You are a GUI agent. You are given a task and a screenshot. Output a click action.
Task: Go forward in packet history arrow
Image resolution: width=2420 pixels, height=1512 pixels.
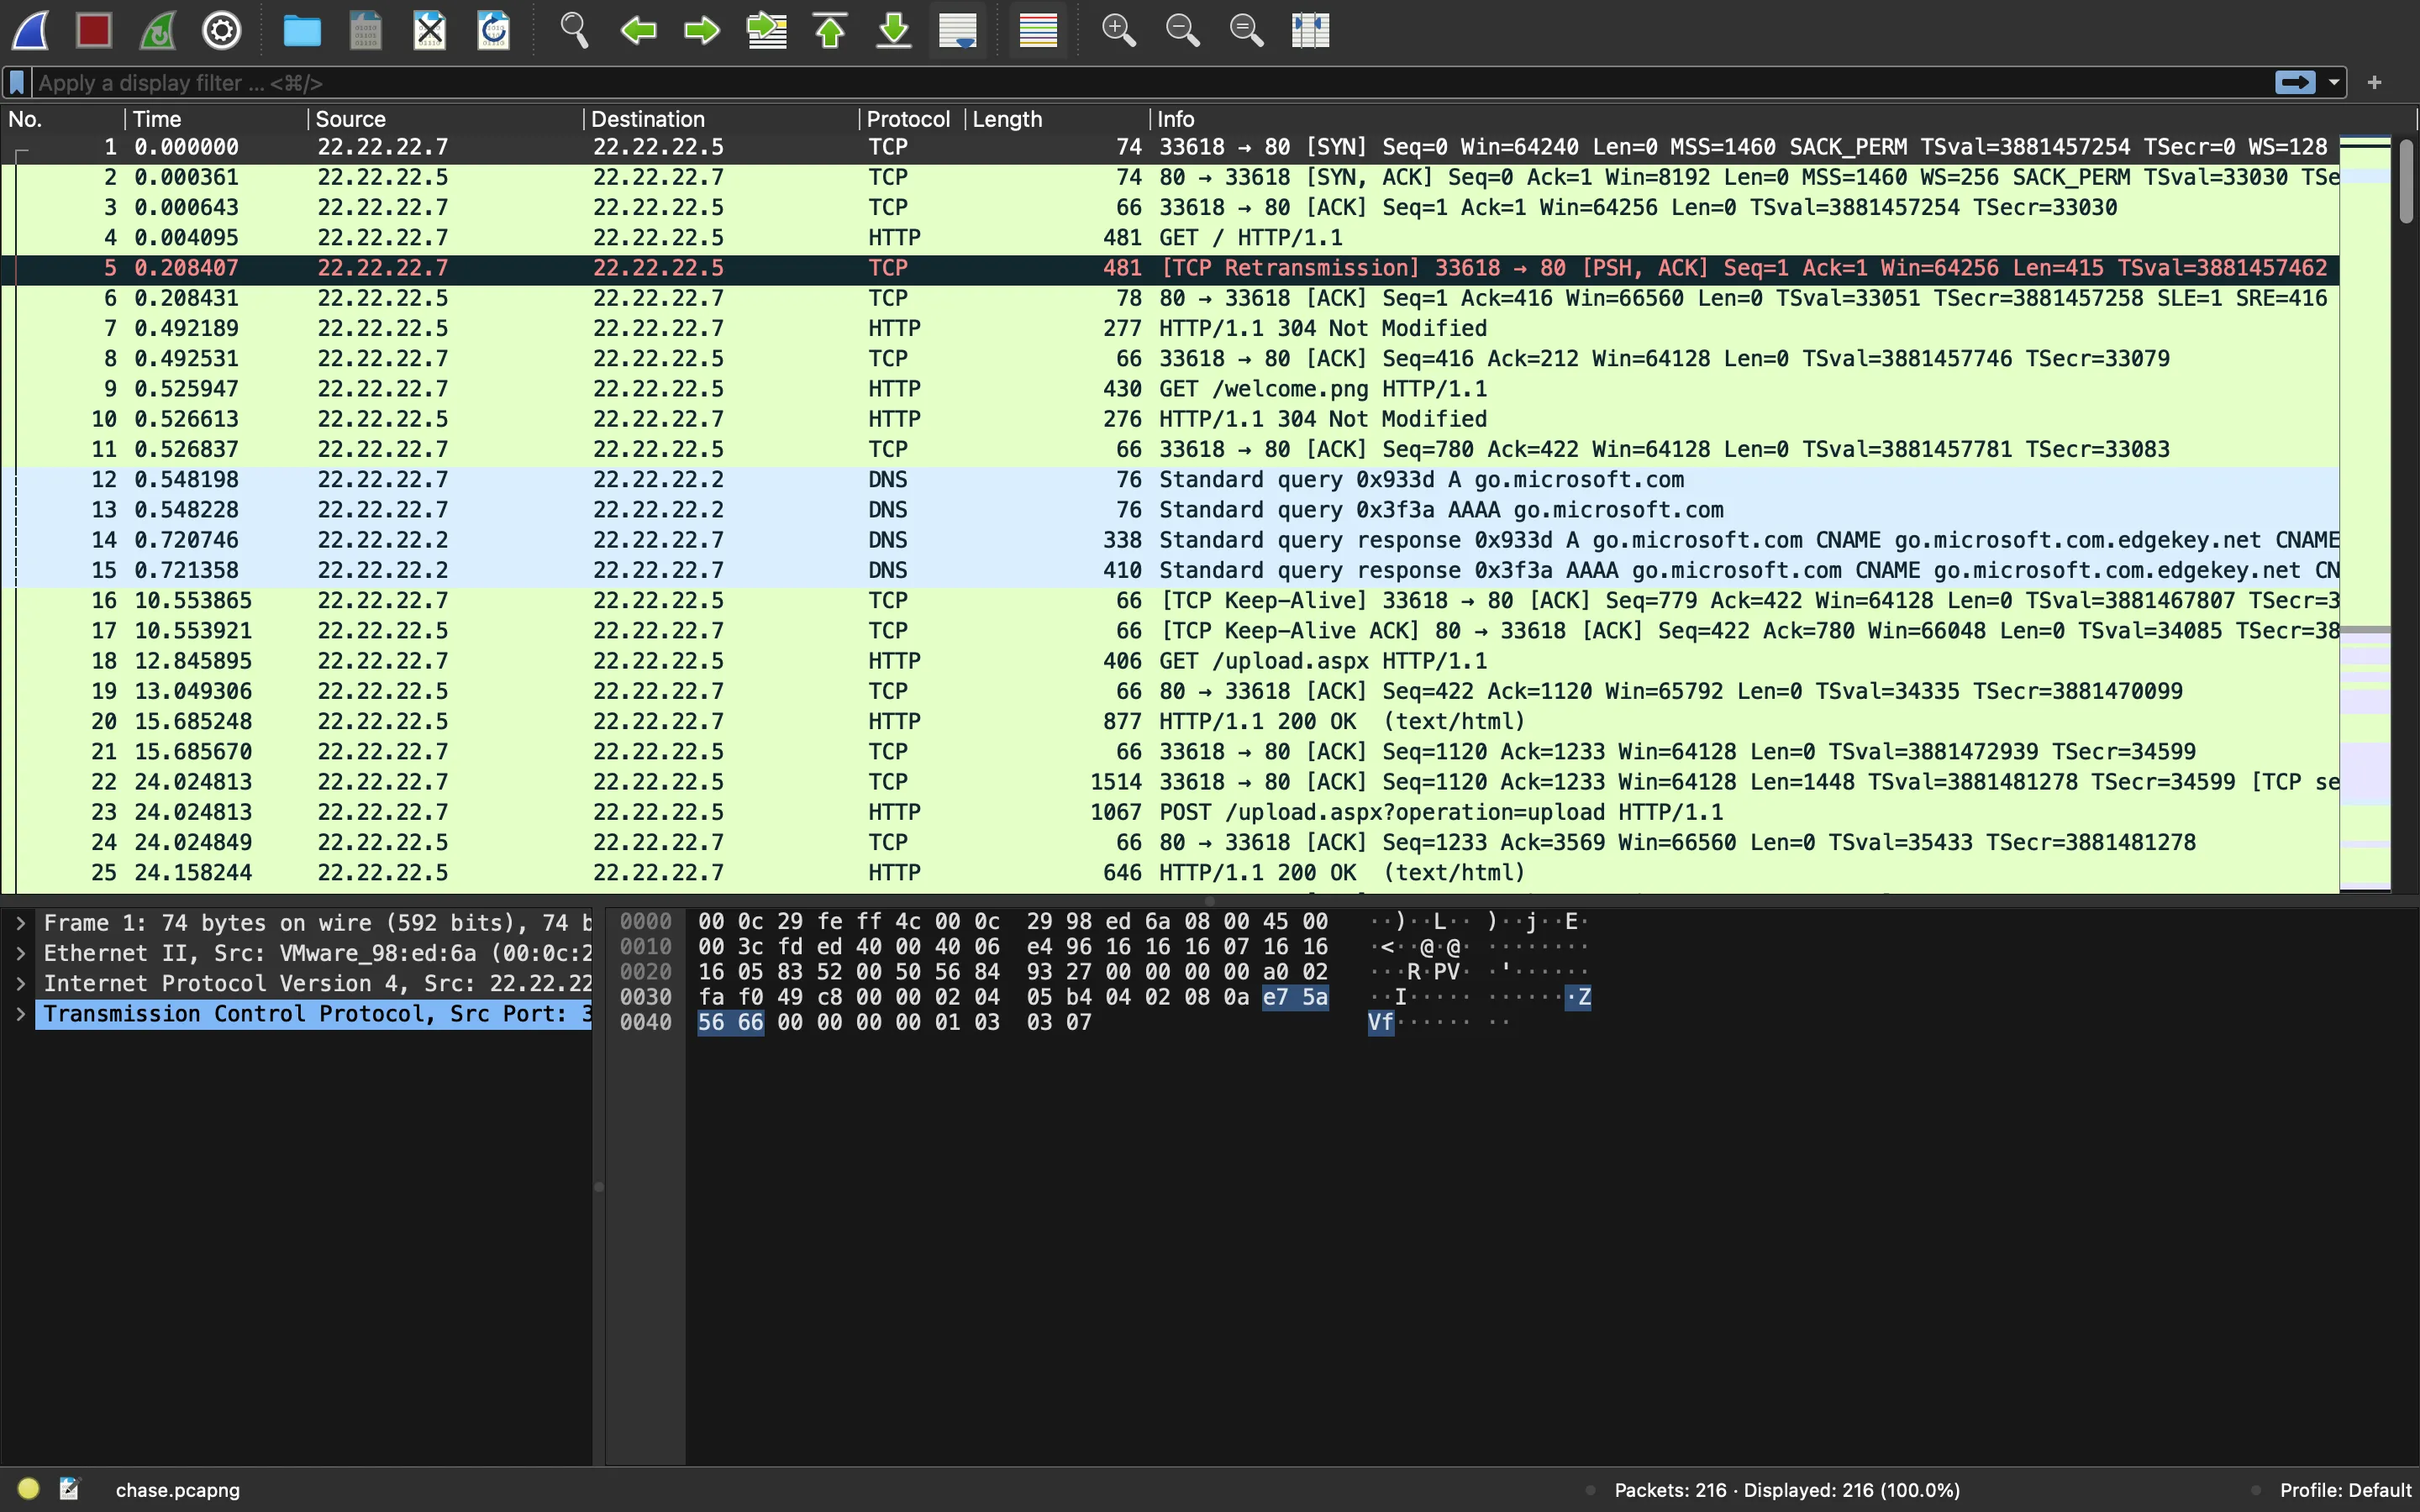pyautogui.click(x=702, y=30)
